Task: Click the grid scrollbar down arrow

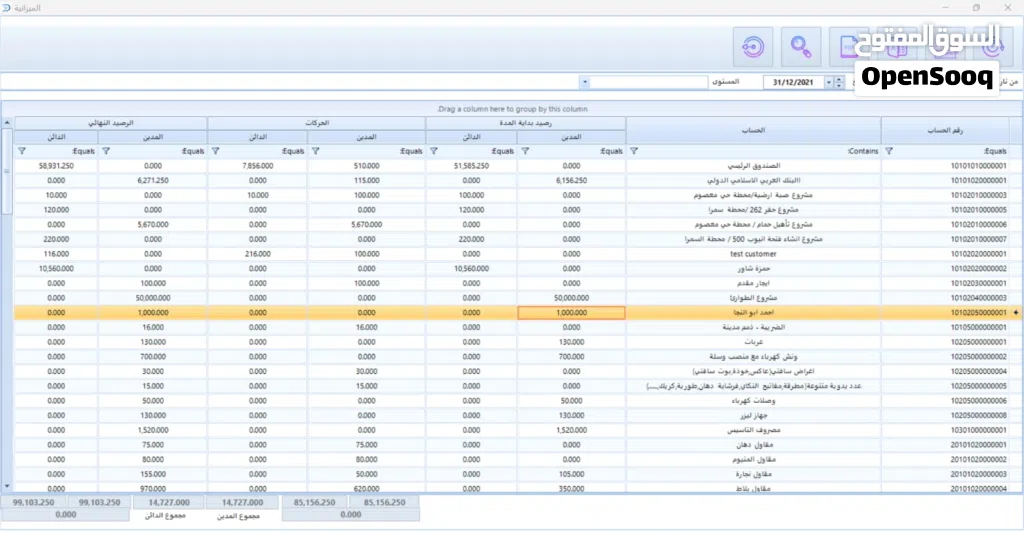Action: pyautogui.click(x=7, y=486)
